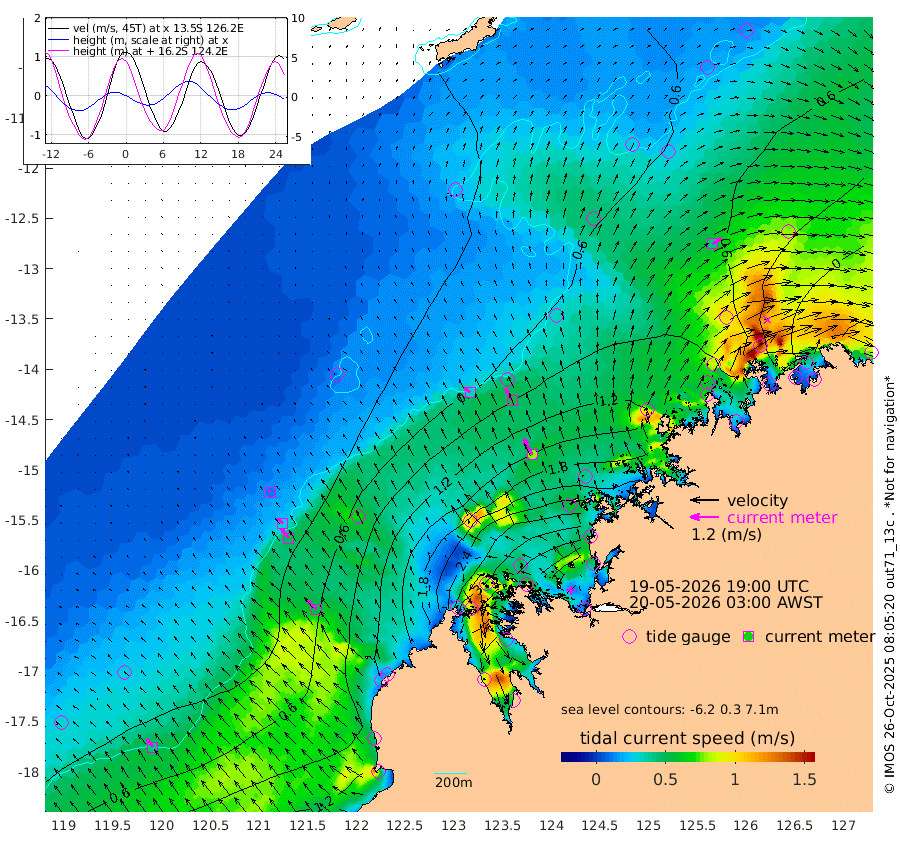
Task: Click the vertical IMOS copyright text
Action: (x=890, y=584)
